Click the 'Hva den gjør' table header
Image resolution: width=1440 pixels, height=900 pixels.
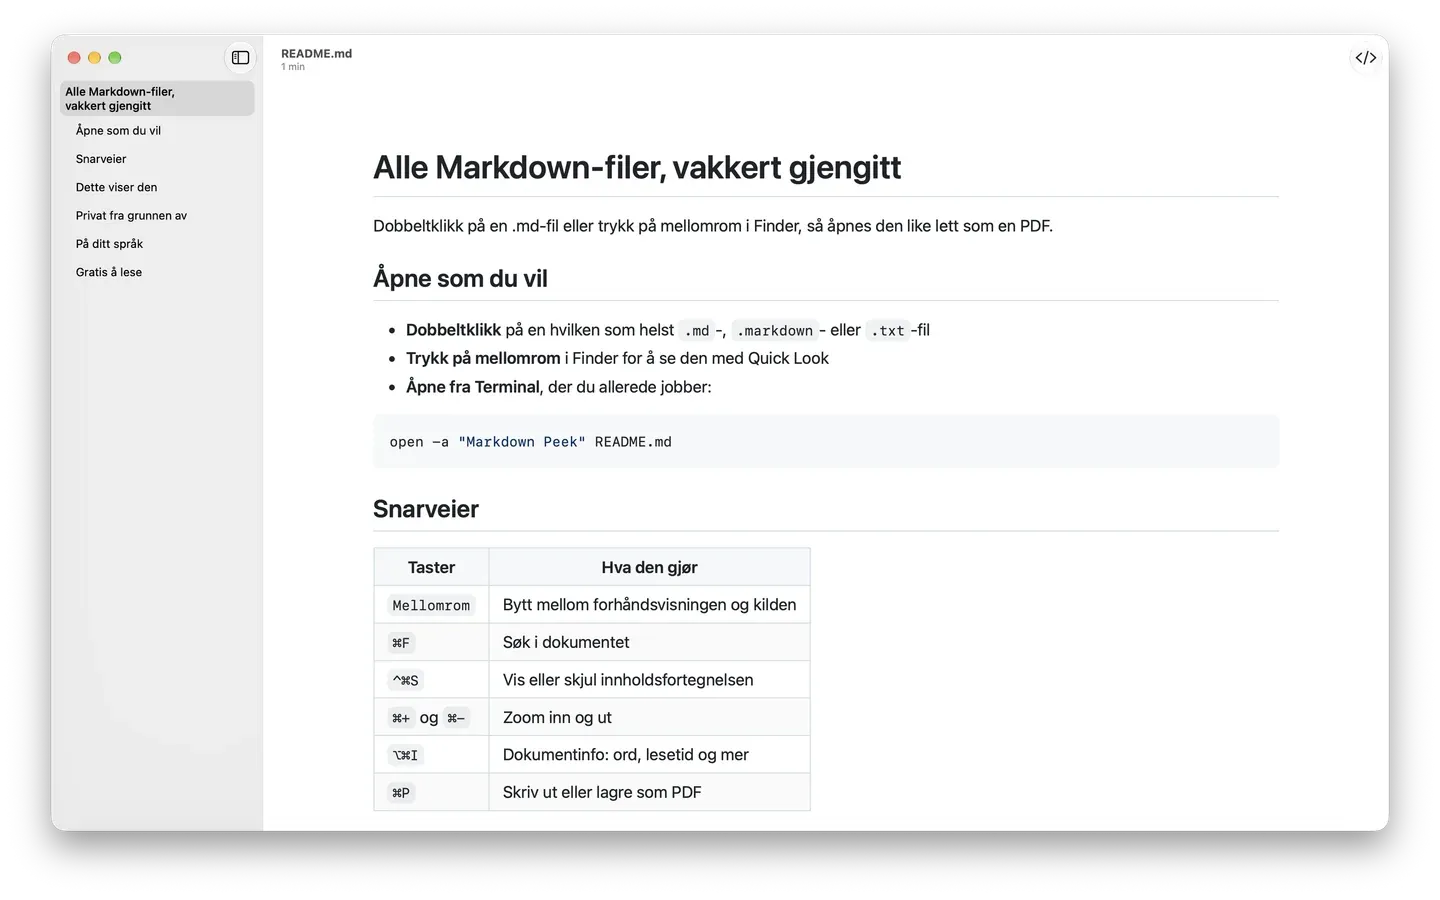point(649,567)
